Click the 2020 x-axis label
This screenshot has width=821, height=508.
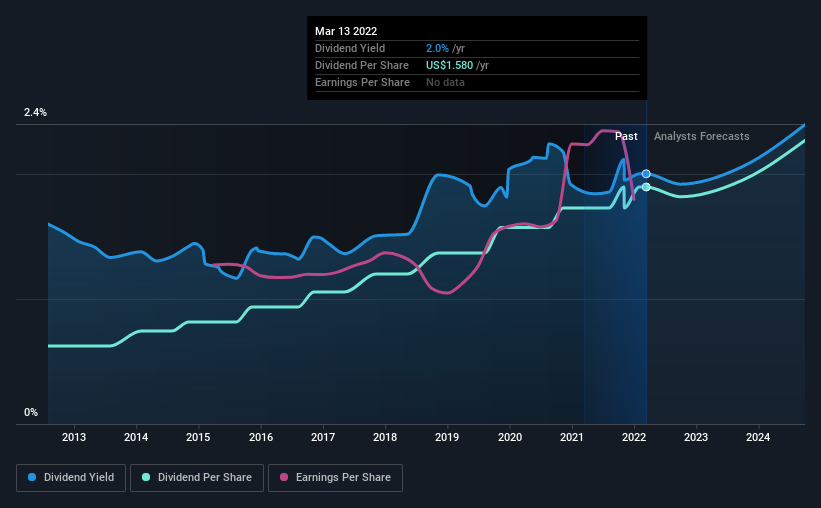point(509,437)
